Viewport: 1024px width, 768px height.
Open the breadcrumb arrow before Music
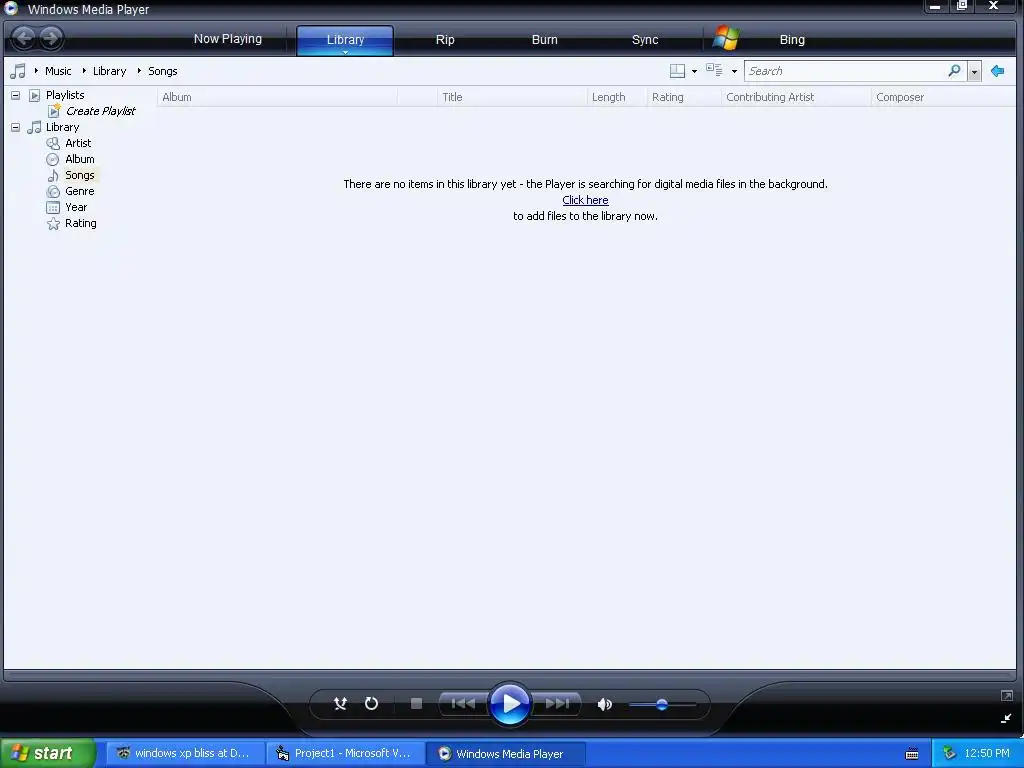click(x=36, y=71)
